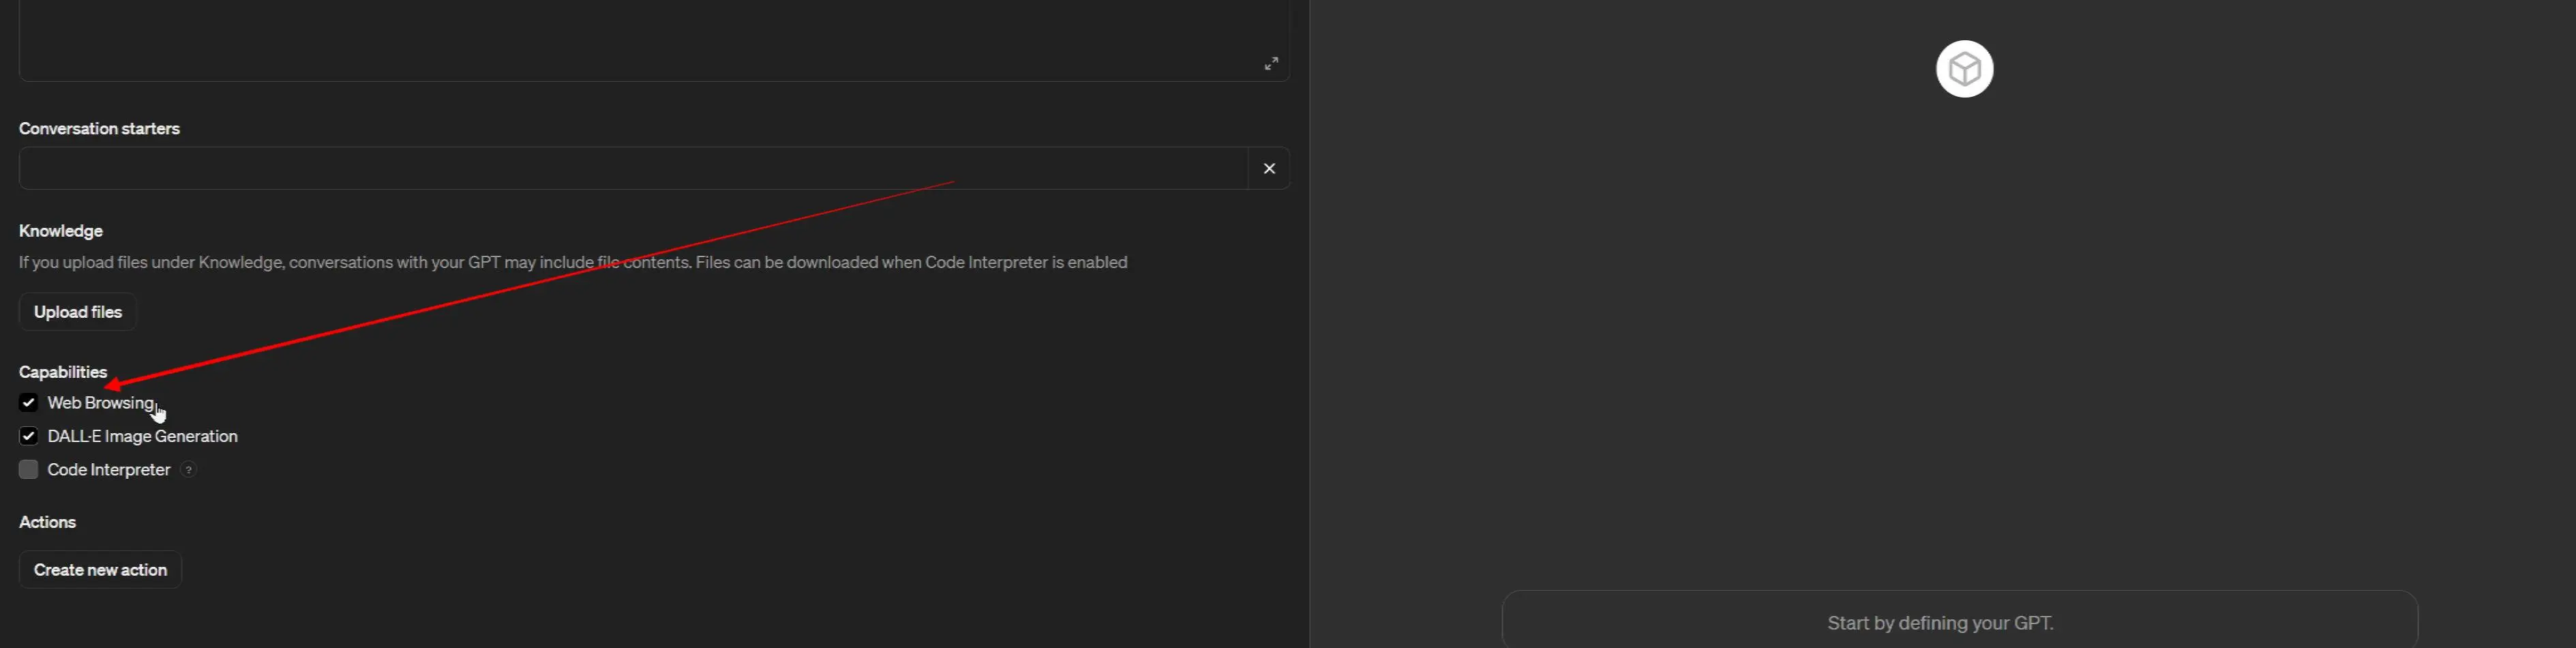Click the 'Conversation starters' heading text
This screenshot has height=648, width=2576.
[x=99, y=129]
